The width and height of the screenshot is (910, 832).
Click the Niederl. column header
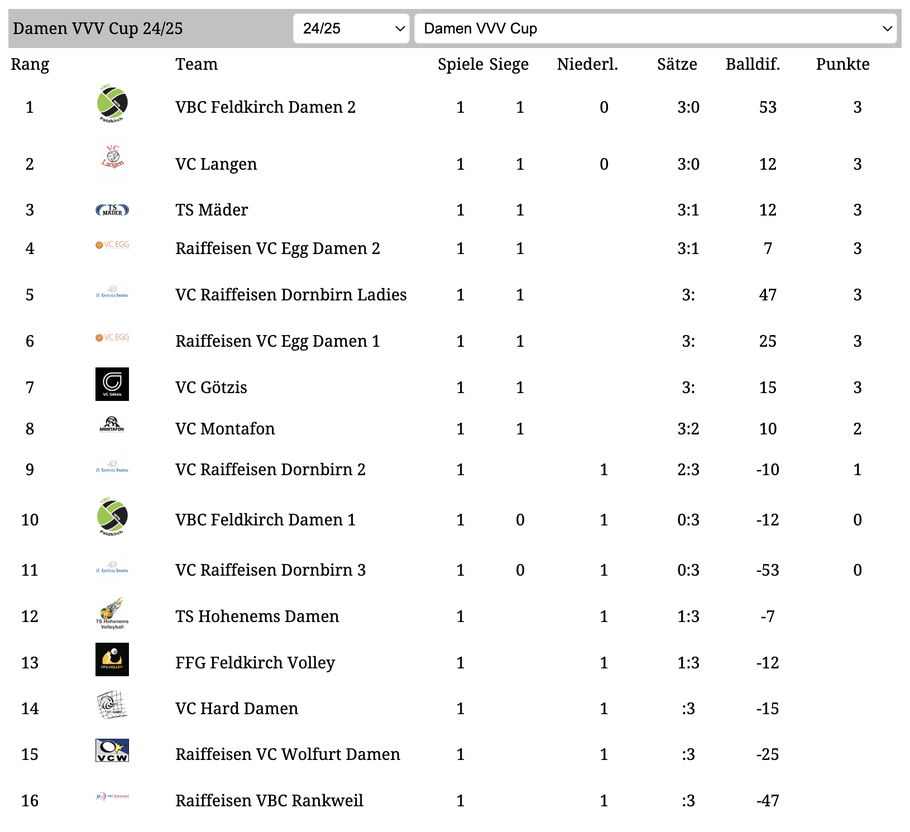(587, 64)
